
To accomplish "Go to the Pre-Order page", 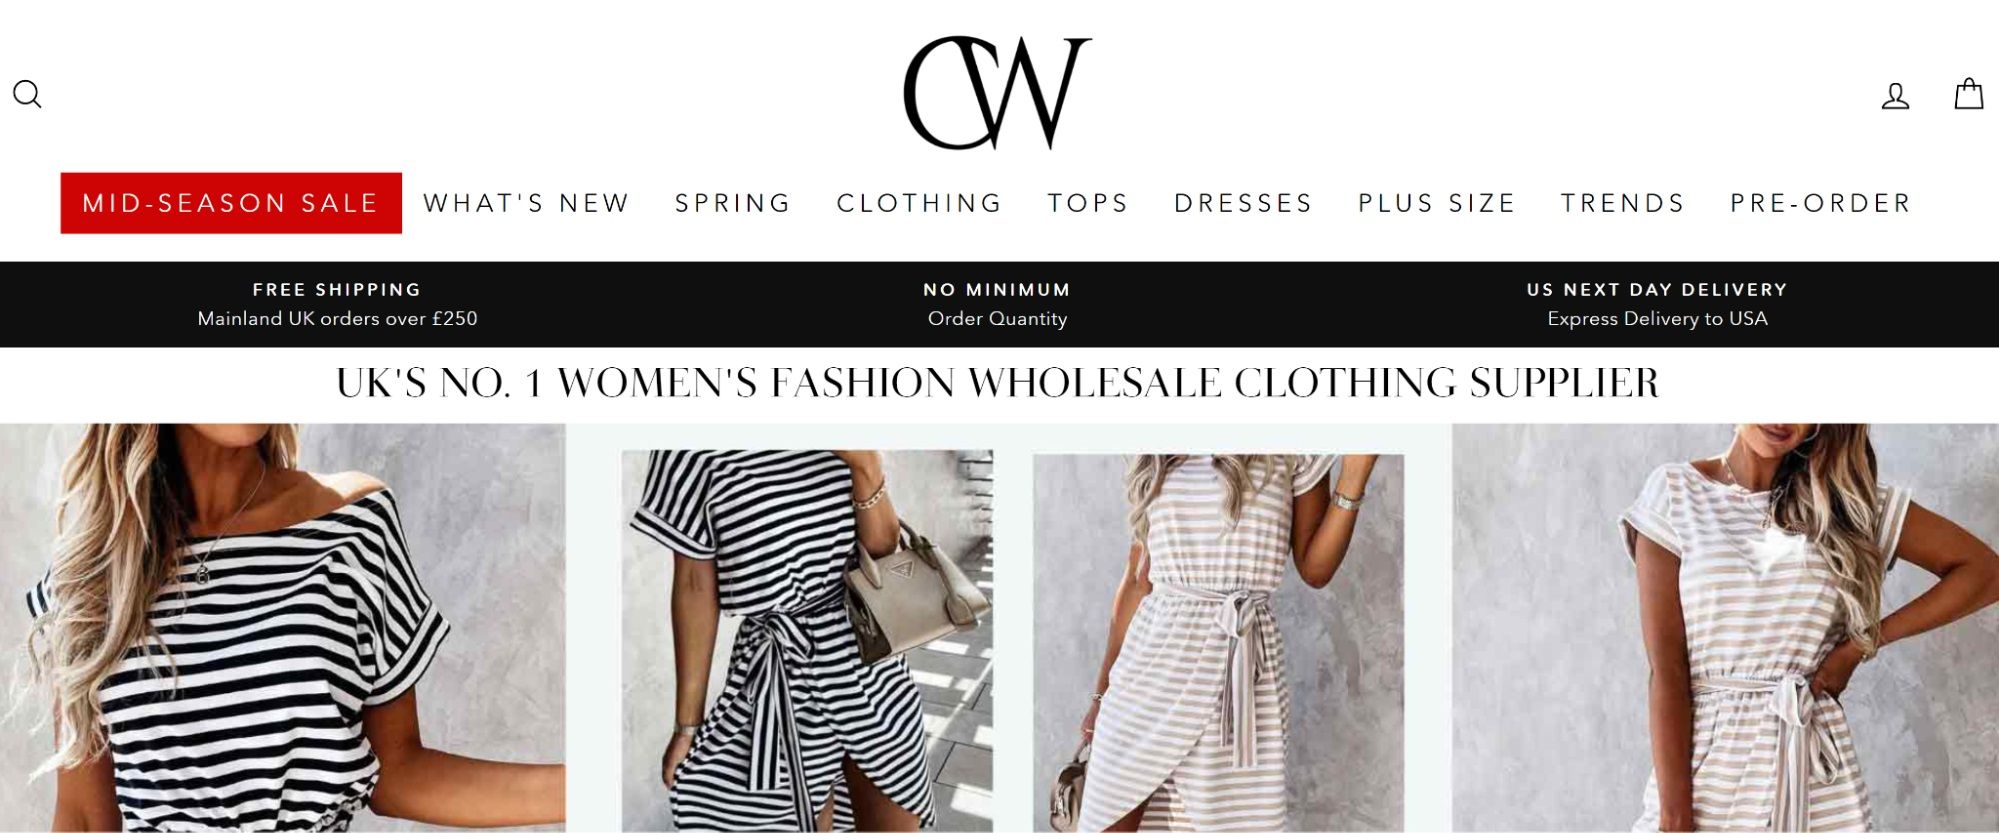I will pyautogui.click(x=1821, y=203).
